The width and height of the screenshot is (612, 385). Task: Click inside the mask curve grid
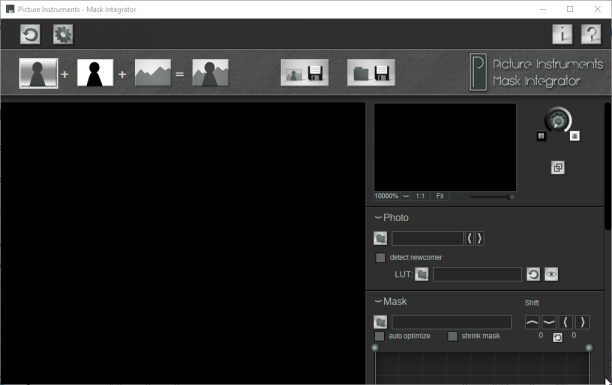482,367
